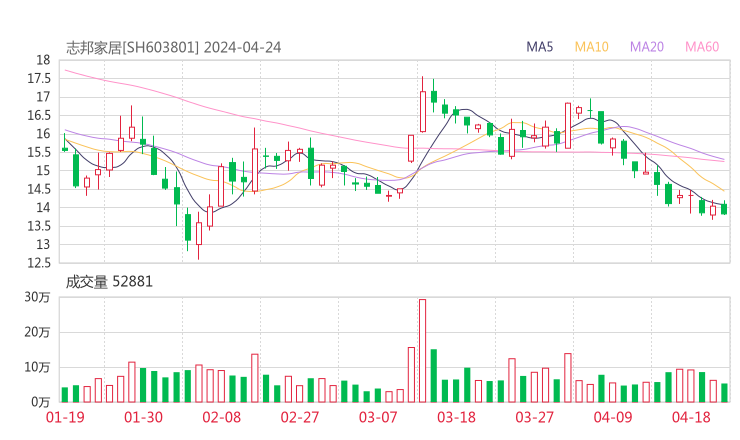The width and height of the screenshot is (740, 440).
Task: Click the 03-18 date axis label
Action: [456, 417]
